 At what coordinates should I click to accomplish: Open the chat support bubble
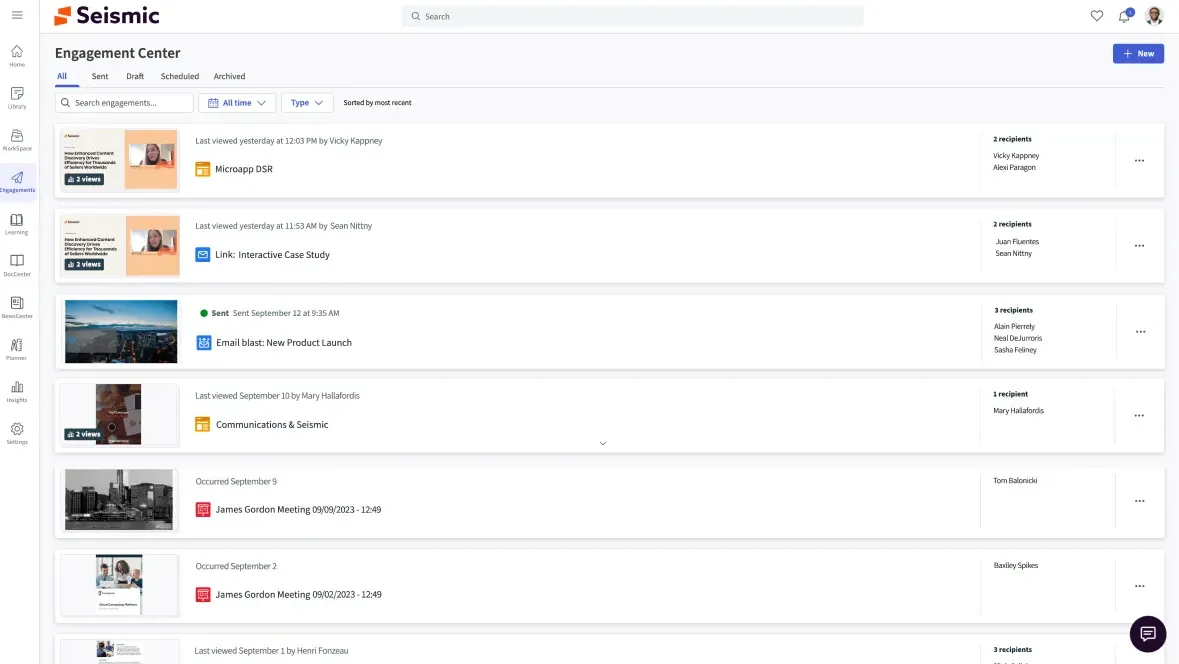pos(1147,634)
